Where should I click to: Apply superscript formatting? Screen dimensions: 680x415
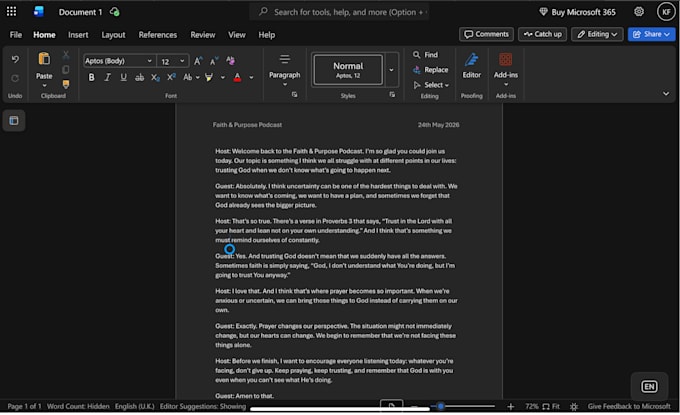171,77
